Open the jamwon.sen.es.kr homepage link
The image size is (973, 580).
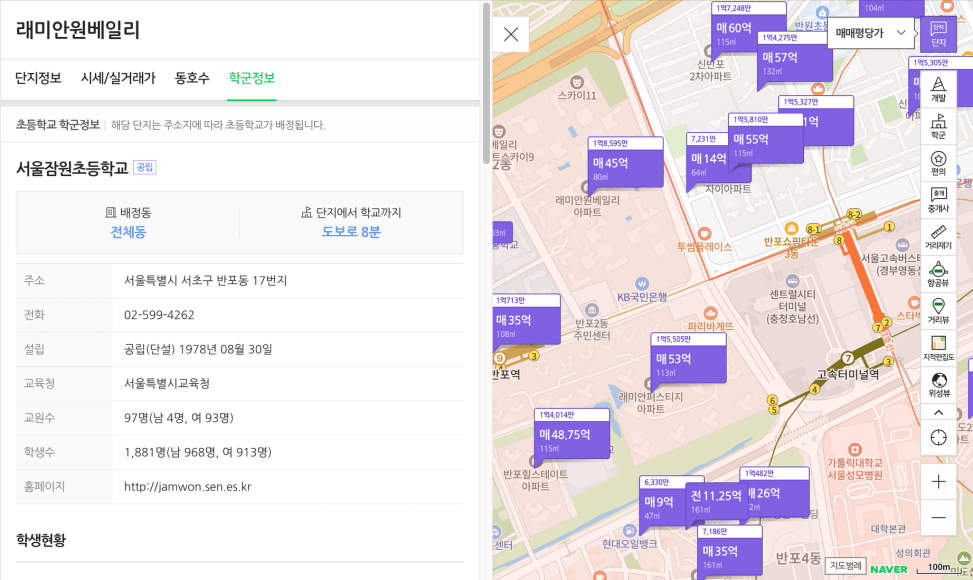[187, 487]
